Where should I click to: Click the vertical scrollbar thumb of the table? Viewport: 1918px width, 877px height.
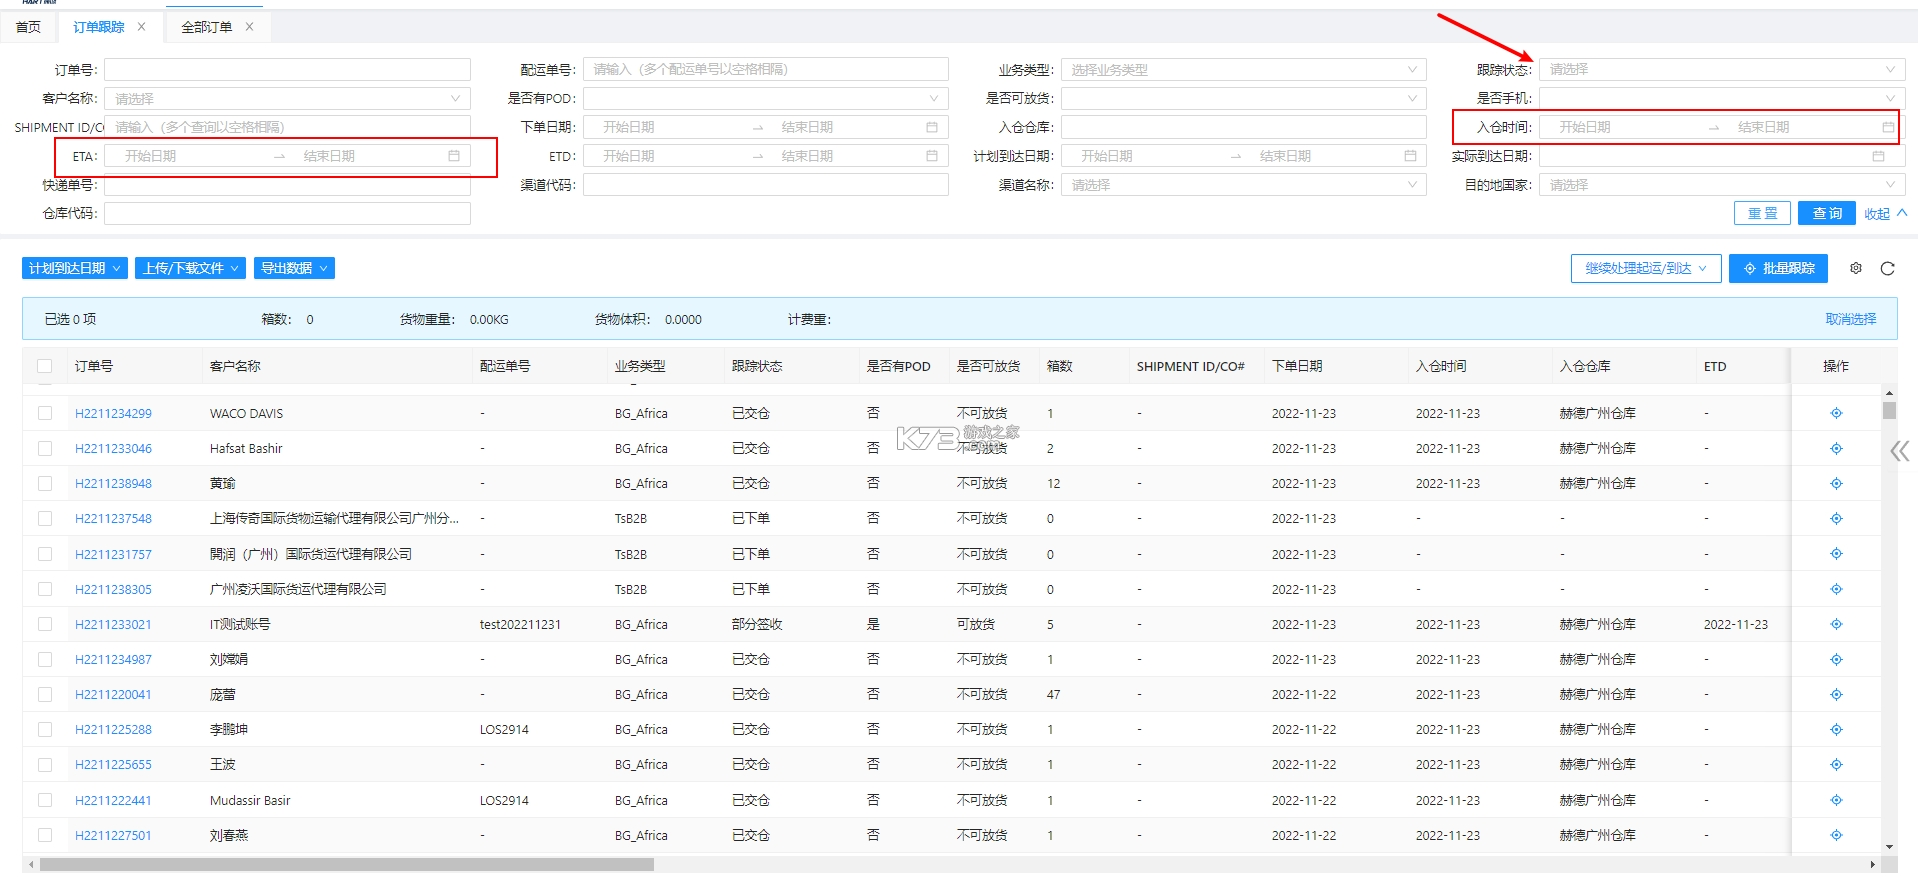tap(1889, 410)
